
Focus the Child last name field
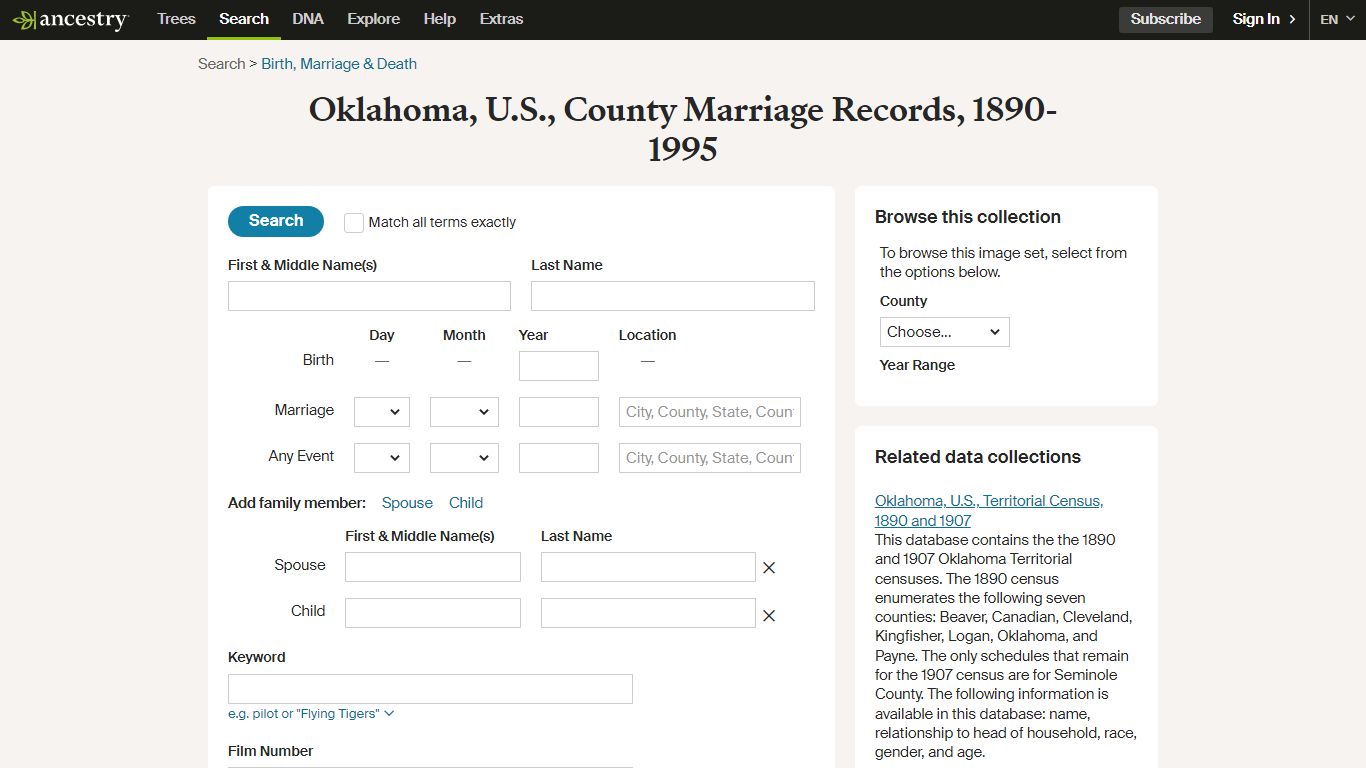(x=648, y=613)
